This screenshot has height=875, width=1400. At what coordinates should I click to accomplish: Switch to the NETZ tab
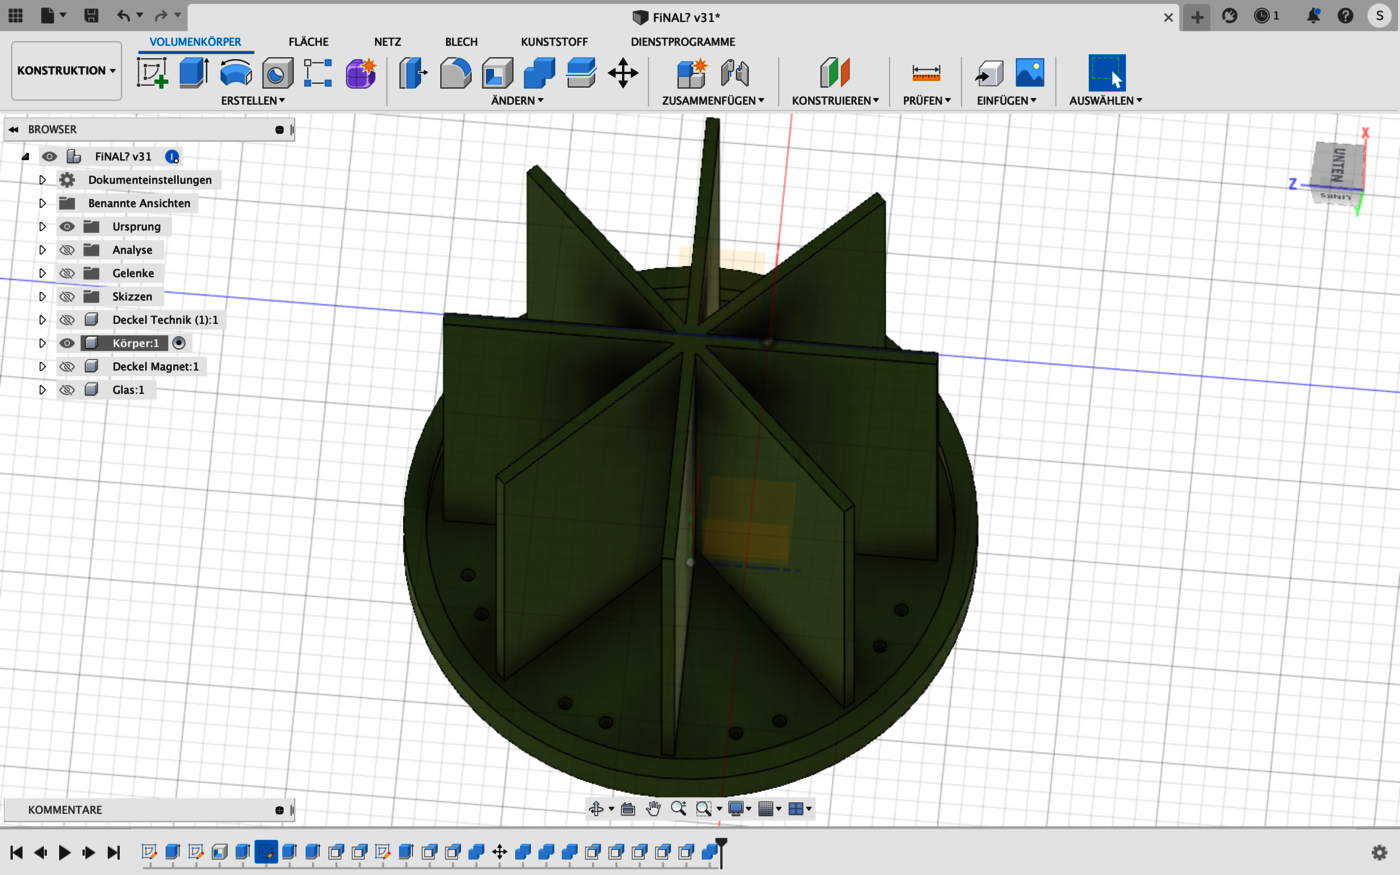pos(387,42)
